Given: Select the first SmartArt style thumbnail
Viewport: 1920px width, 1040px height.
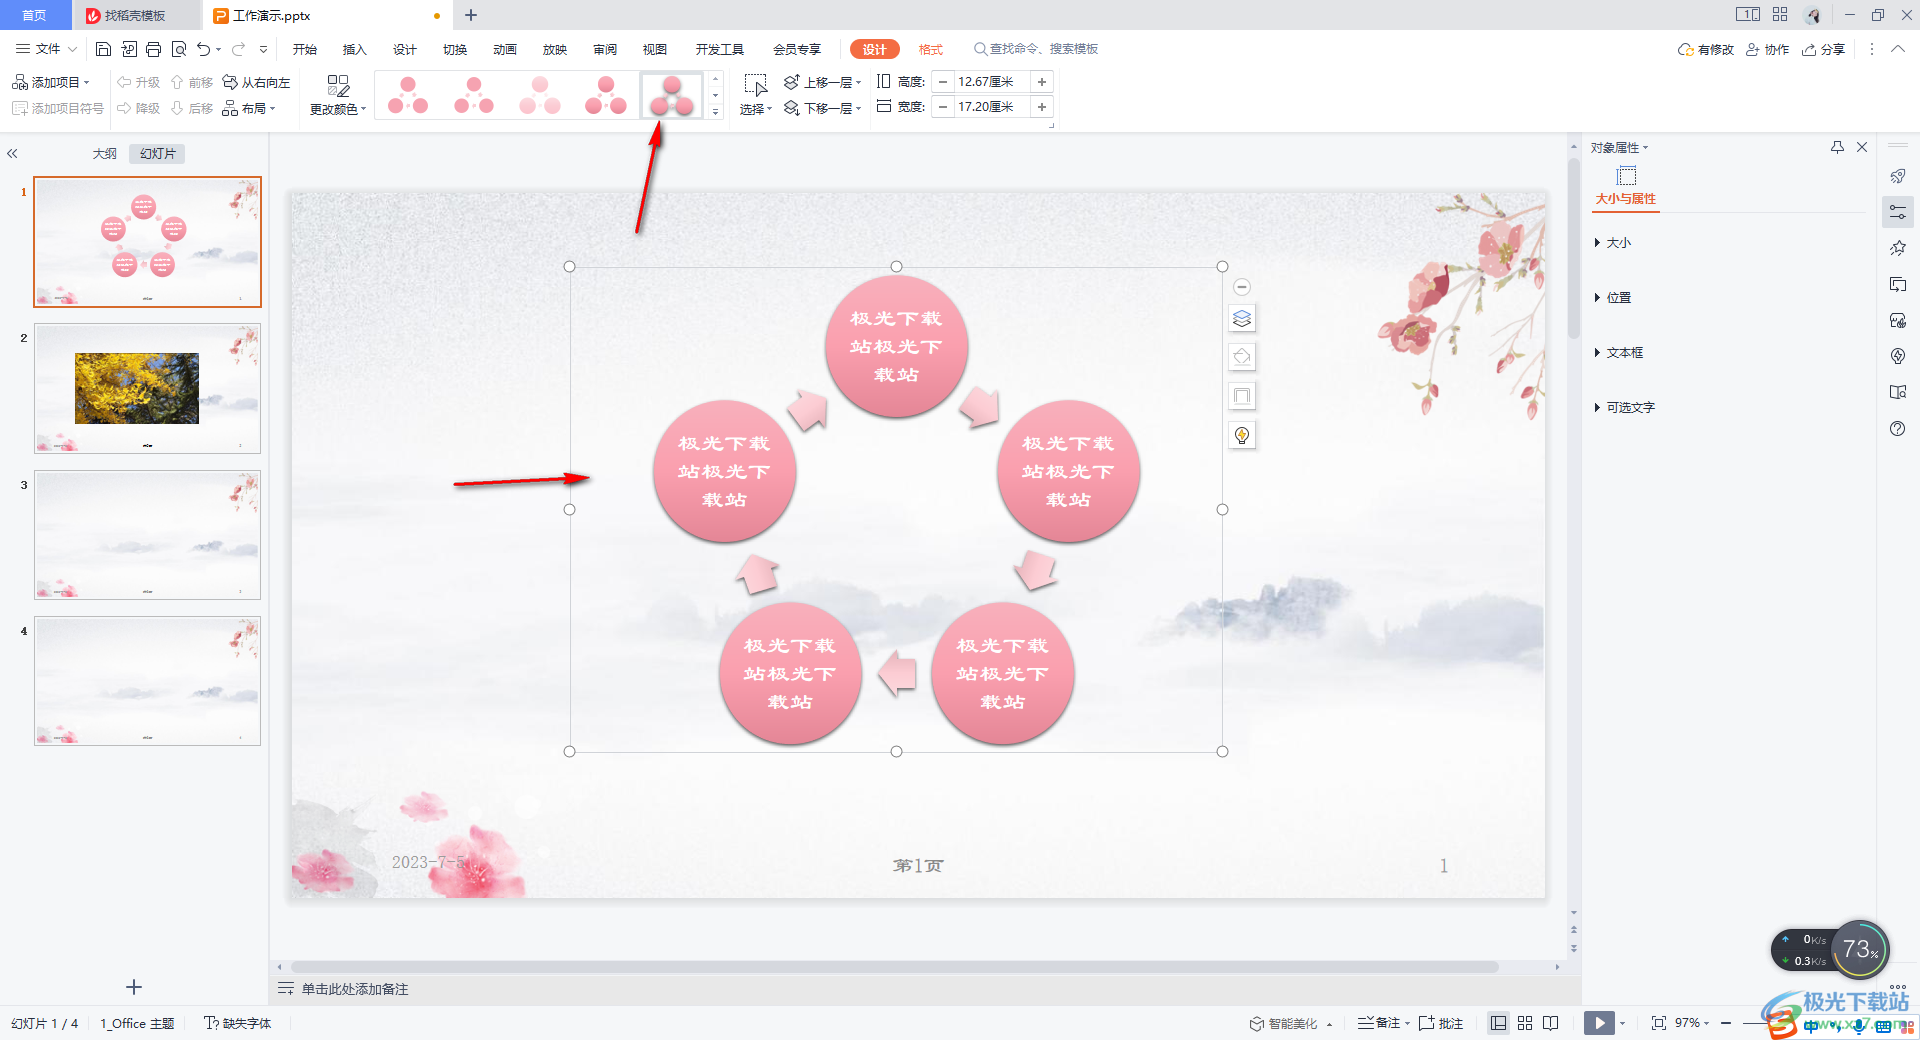Looking at the screenshot, I should coord(408,95).
